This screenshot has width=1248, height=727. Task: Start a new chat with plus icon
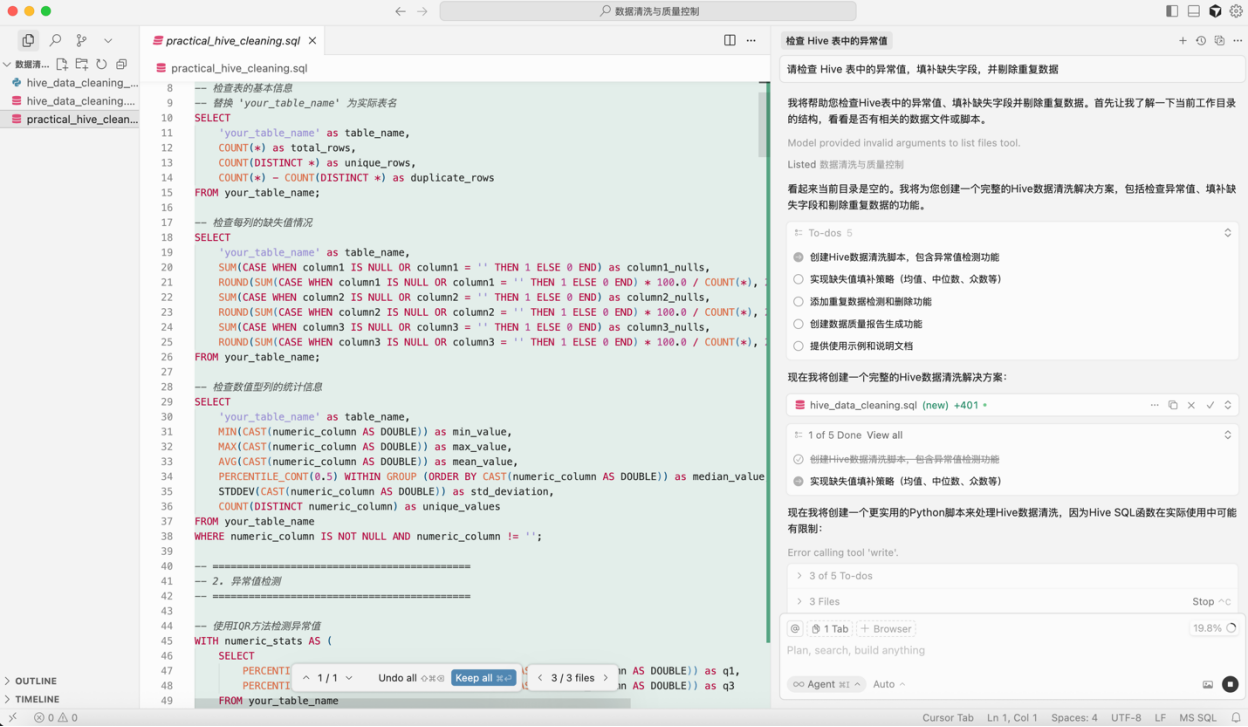pyautogui.click(x=1182, y=41)
